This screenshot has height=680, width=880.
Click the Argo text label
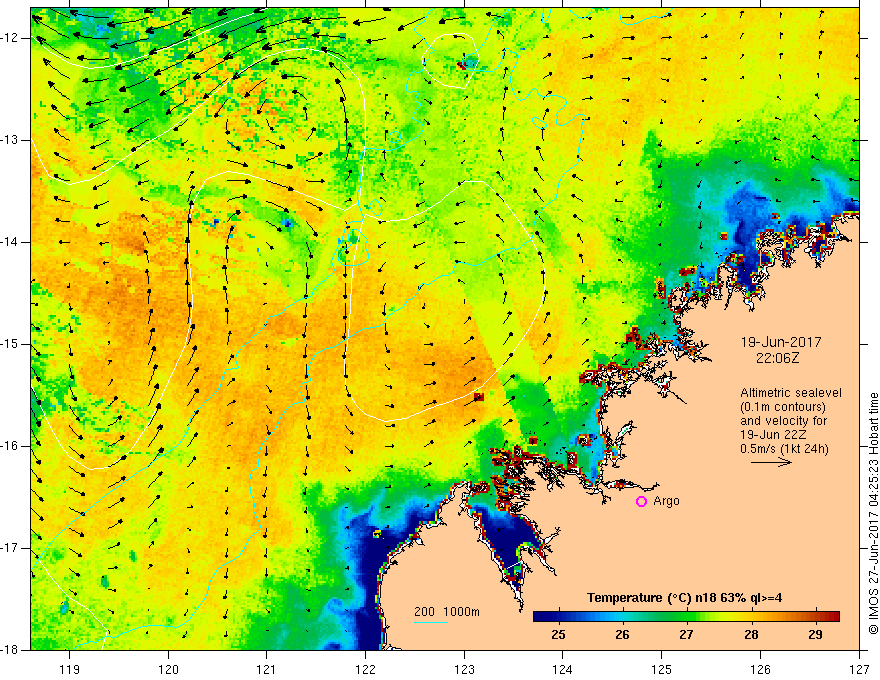(x=666, y=501)
